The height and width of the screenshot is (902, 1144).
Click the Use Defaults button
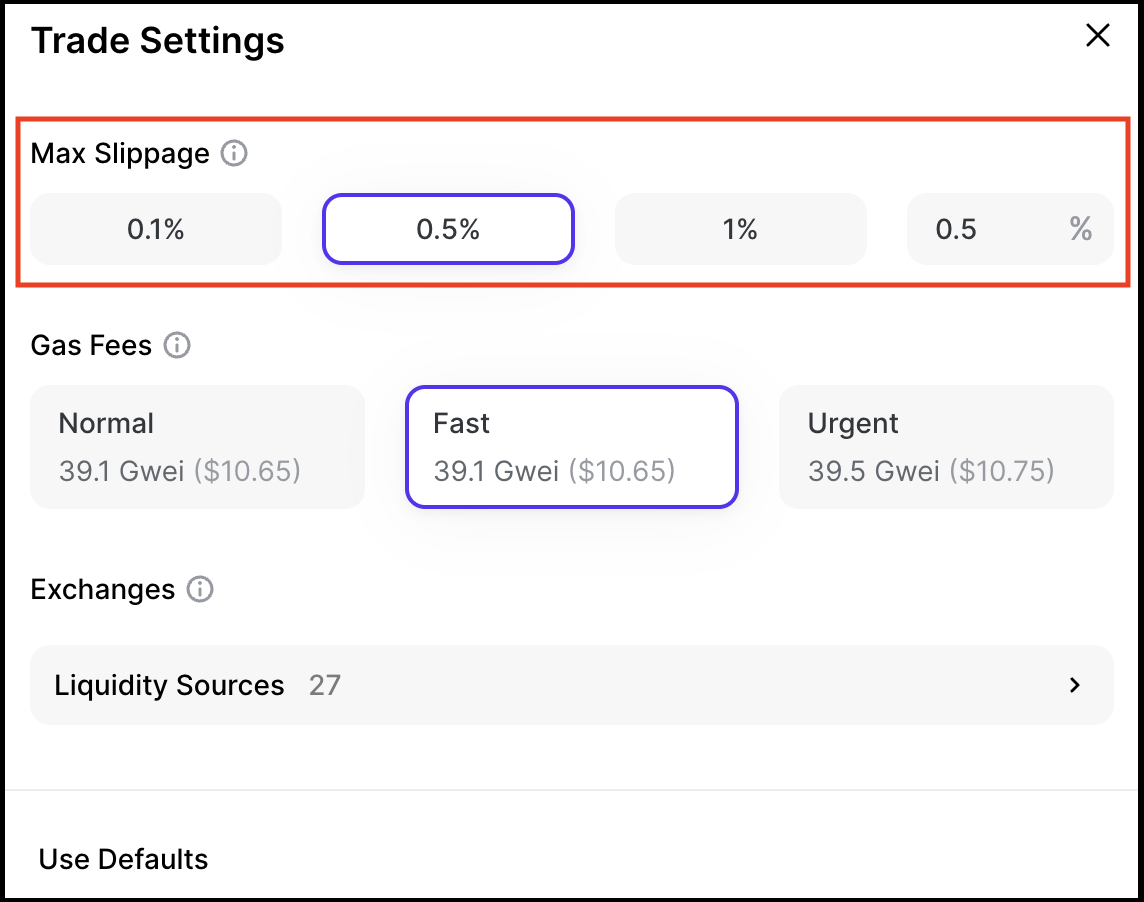[x=124, y=859]
